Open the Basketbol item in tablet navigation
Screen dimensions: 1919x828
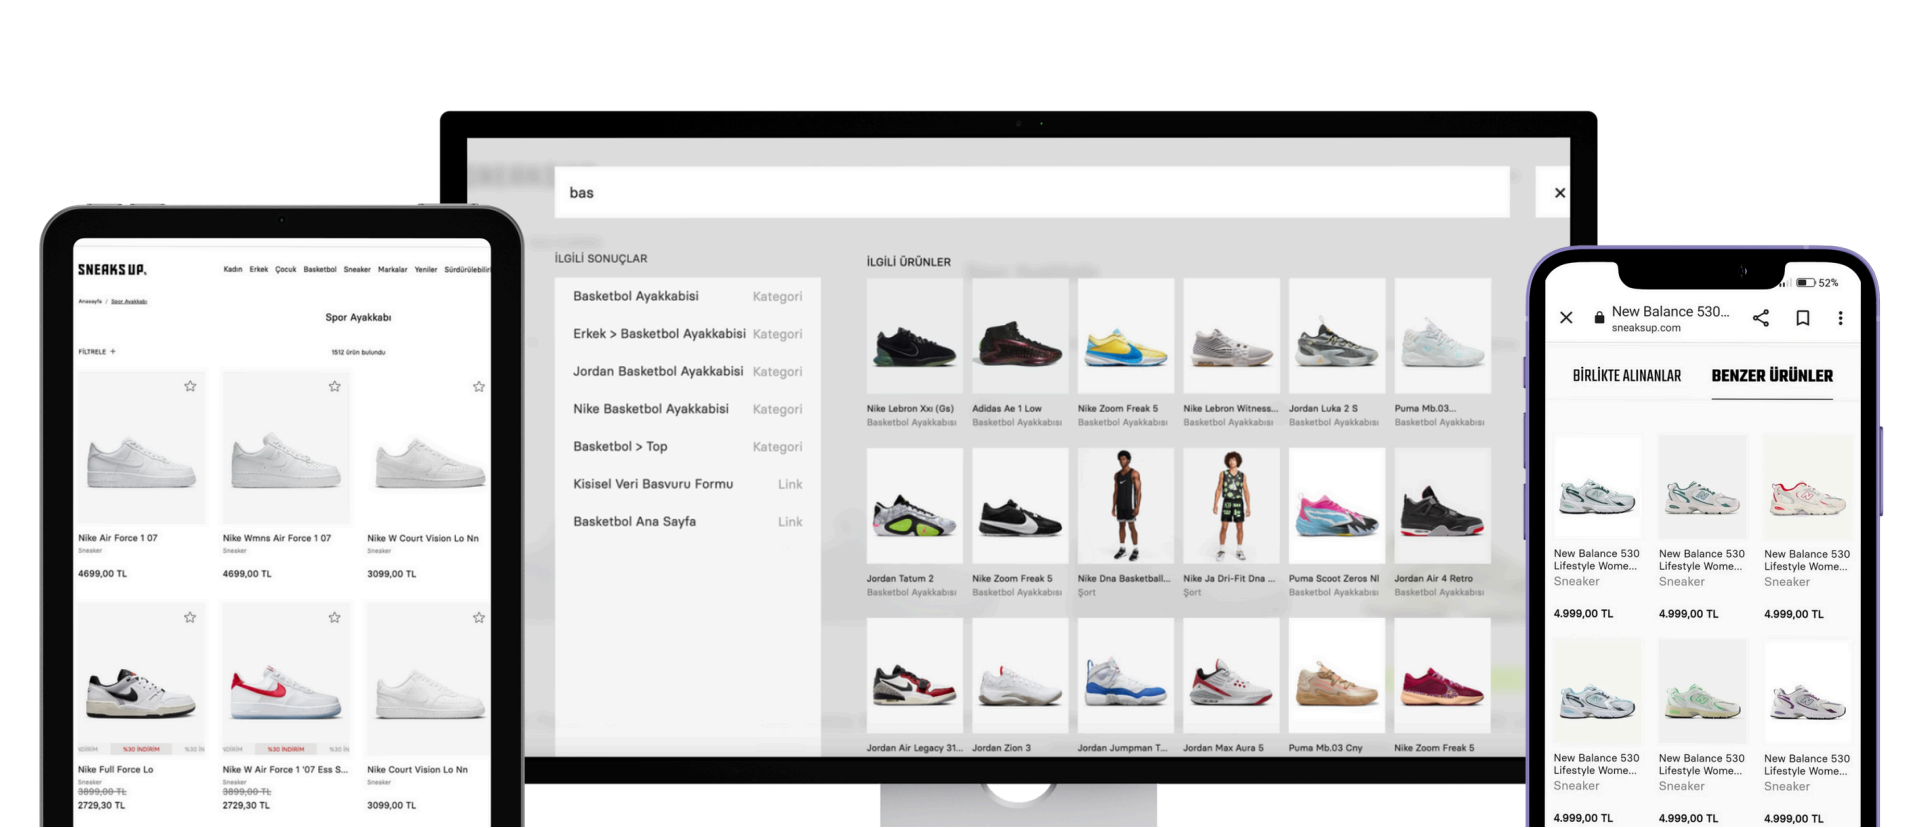pos(320,270)
